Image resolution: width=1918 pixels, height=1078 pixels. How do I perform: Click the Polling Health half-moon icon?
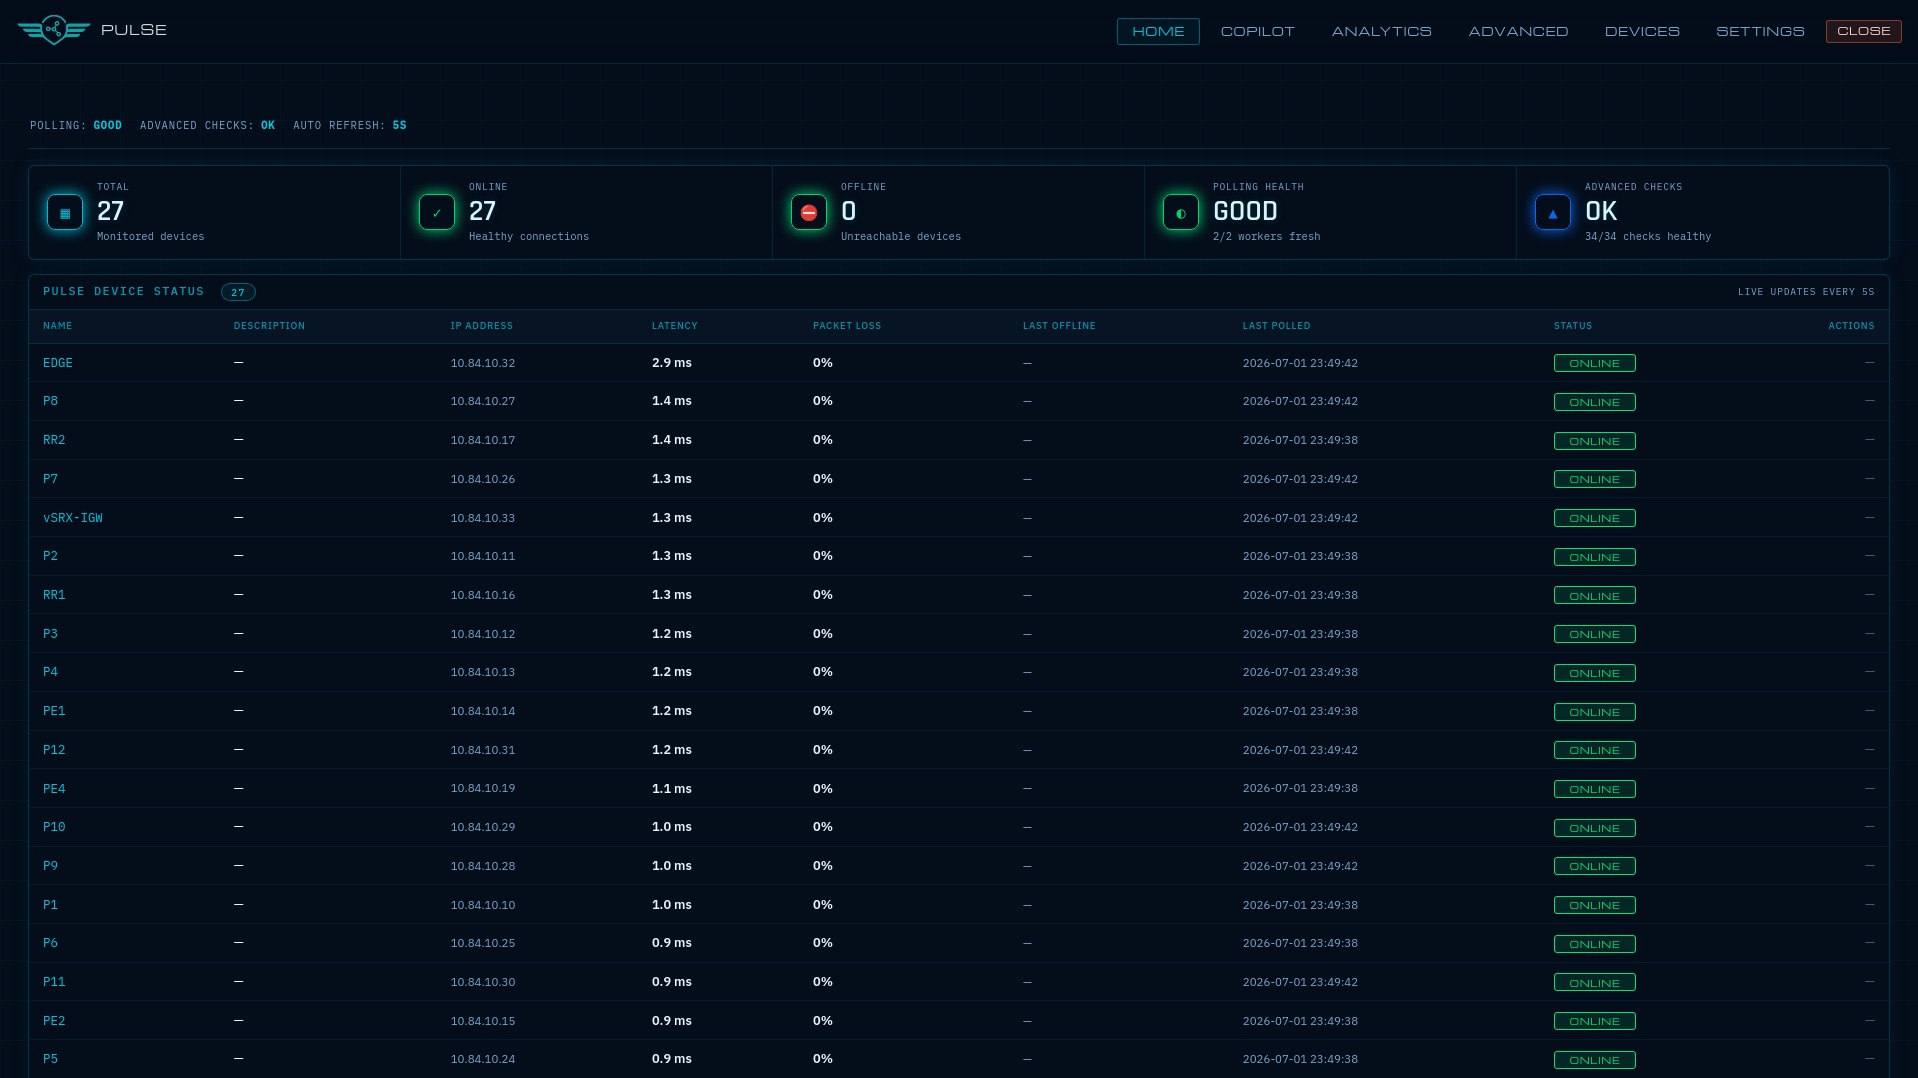tap(1181, 212)
